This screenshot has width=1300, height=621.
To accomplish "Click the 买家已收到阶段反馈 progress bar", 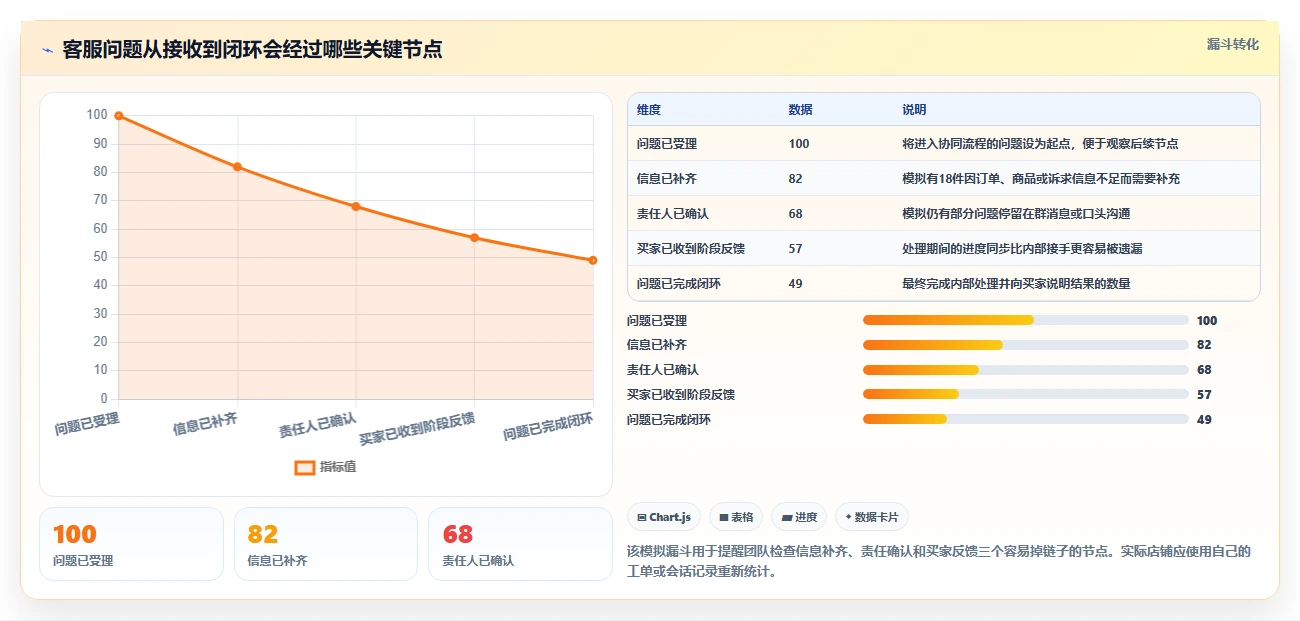I will point(1026,394).
